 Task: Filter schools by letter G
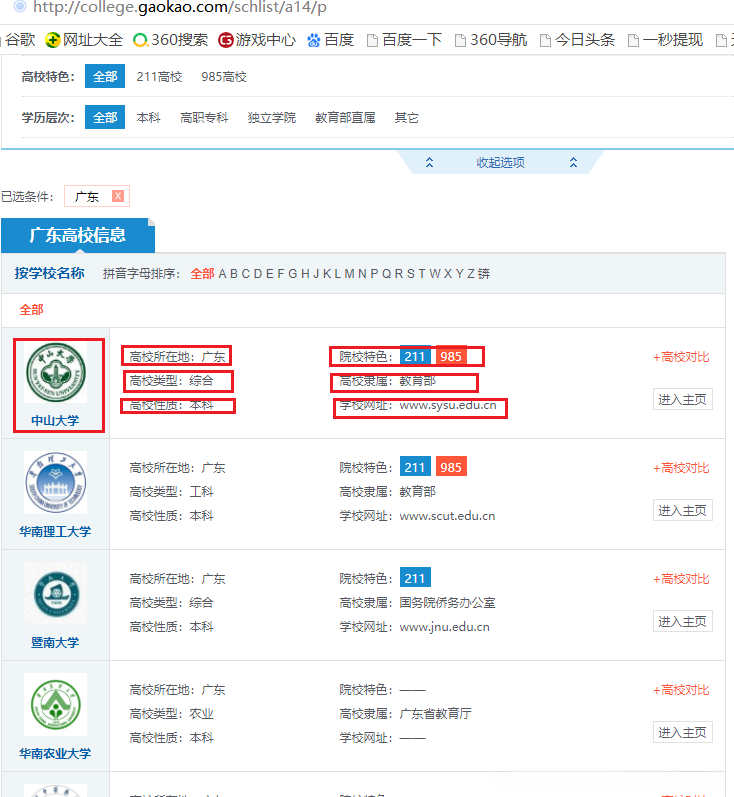tap(293, 273)
